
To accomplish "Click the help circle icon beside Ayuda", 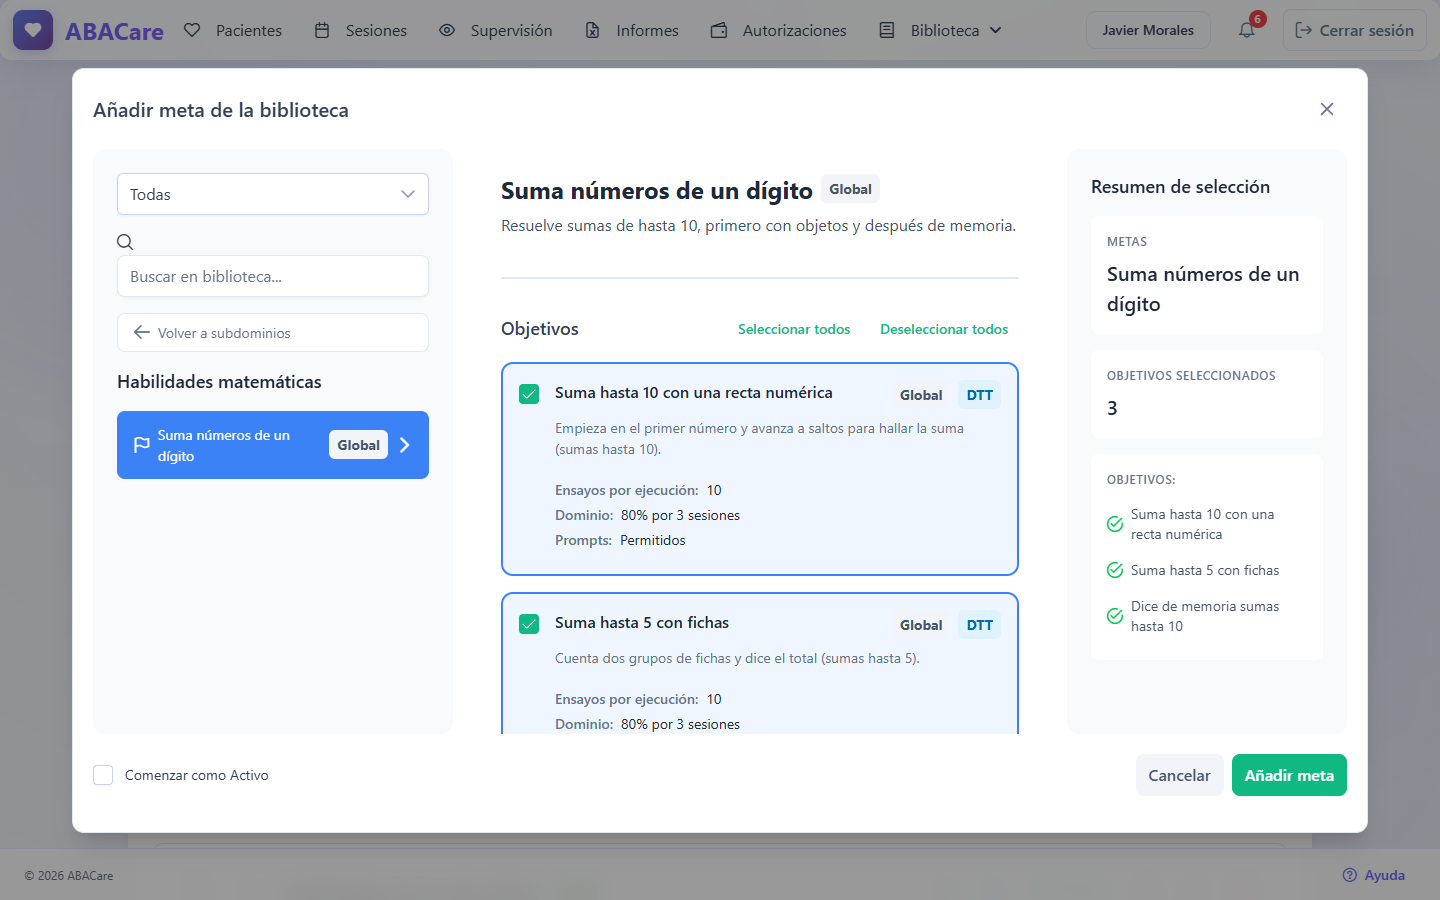I will 1350,875.
